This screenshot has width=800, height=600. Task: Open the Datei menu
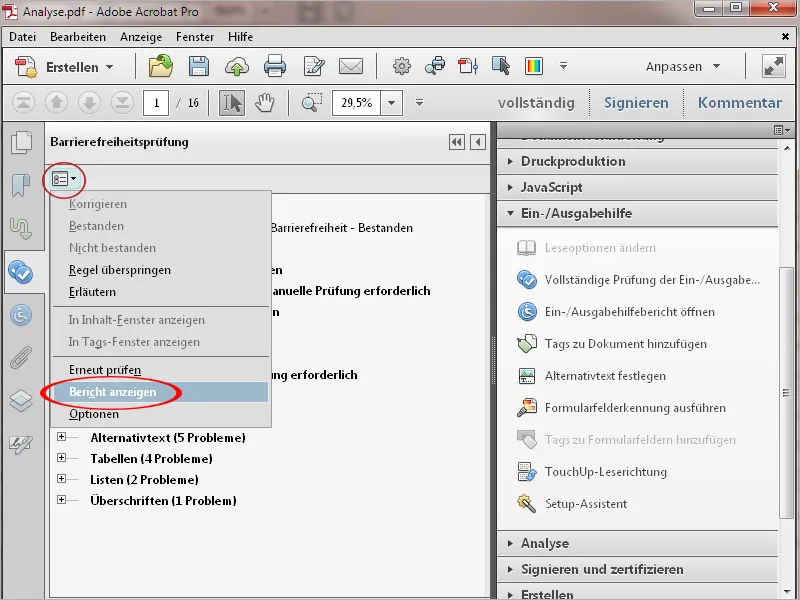[x=22, y=37]
